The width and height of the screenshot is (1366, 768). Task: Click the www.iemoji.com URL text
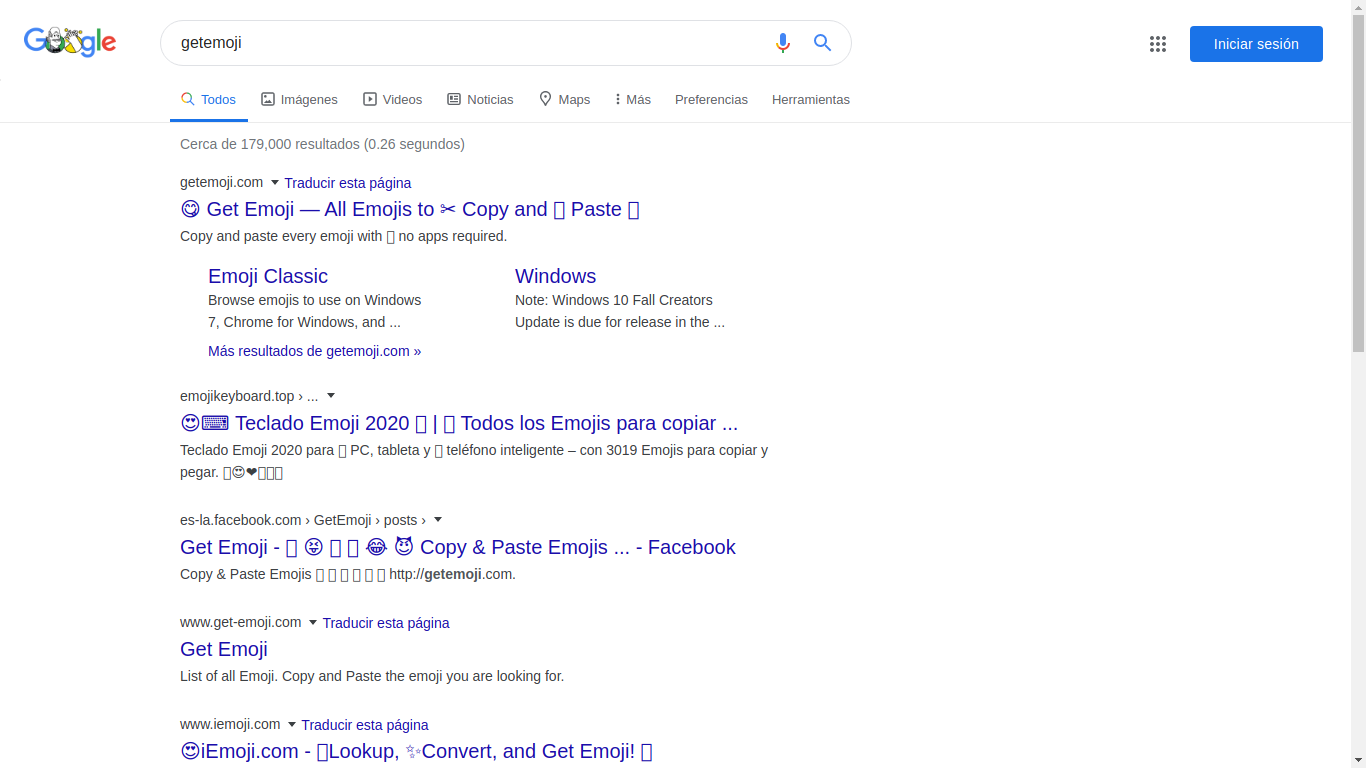(230, 724)
